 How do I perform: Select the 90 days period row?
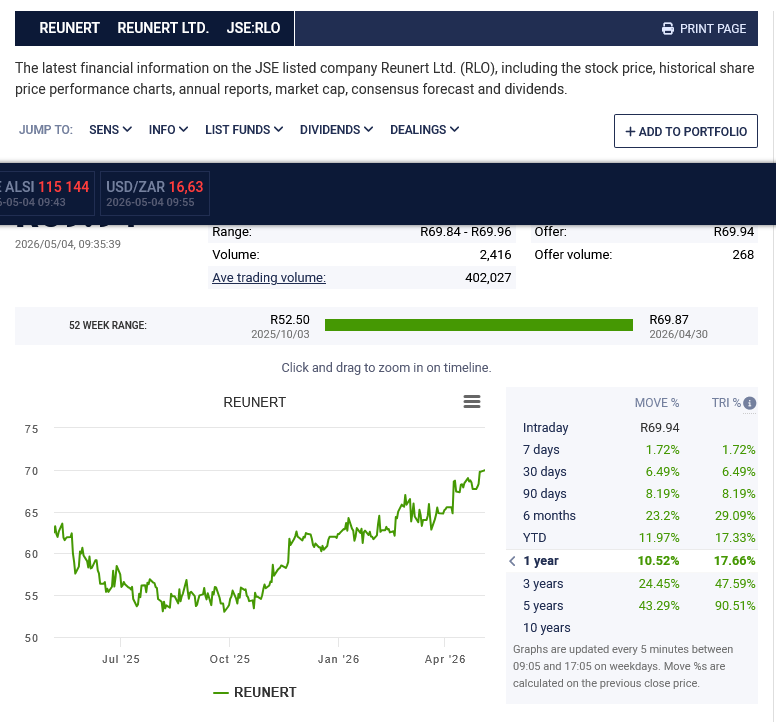[x=631, y=493]
